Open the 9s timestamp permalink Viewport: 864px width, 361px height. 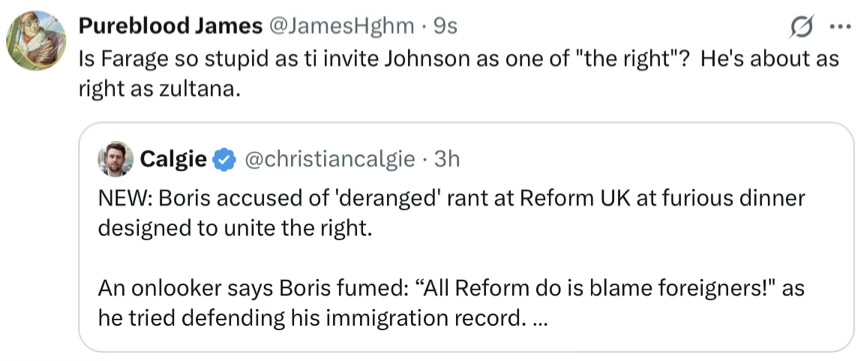point(446,26)
